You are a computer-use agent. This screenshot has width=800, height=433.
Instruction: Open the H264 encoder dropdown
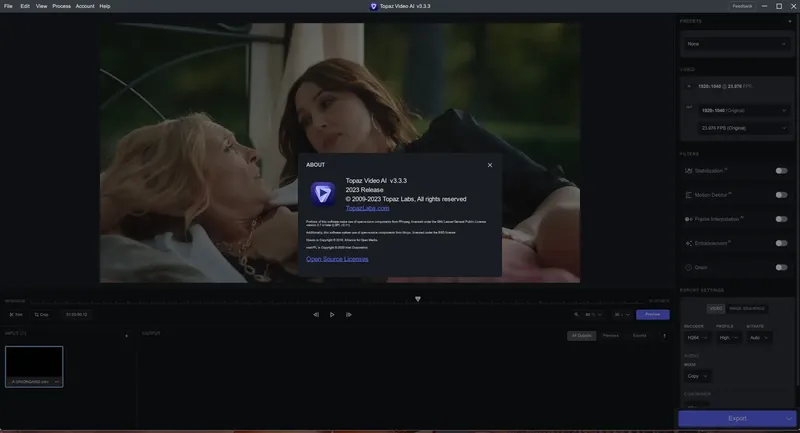(697, 338)
